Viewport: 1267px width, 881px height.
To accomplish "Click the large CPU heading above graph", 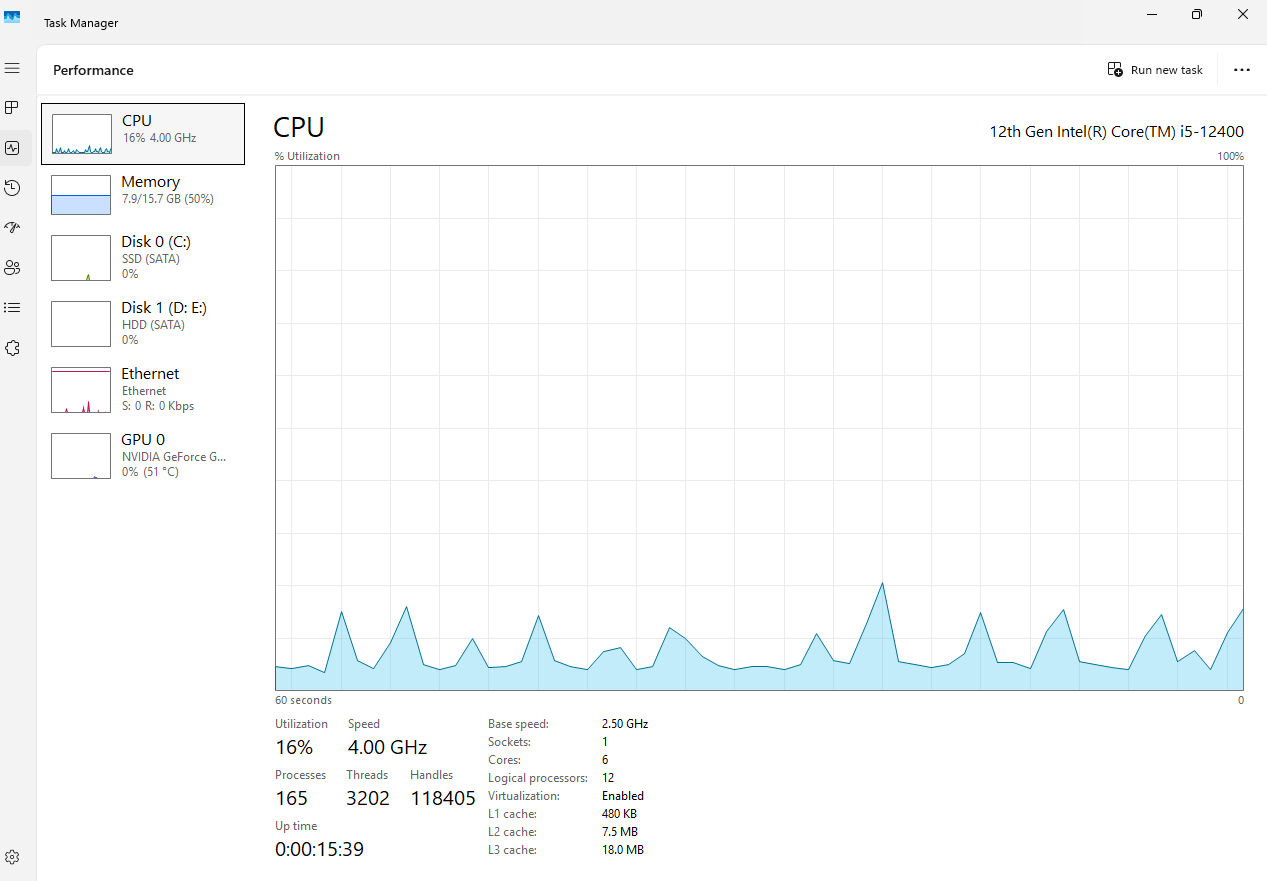I will pyautogui.click(x=299, y=127).
